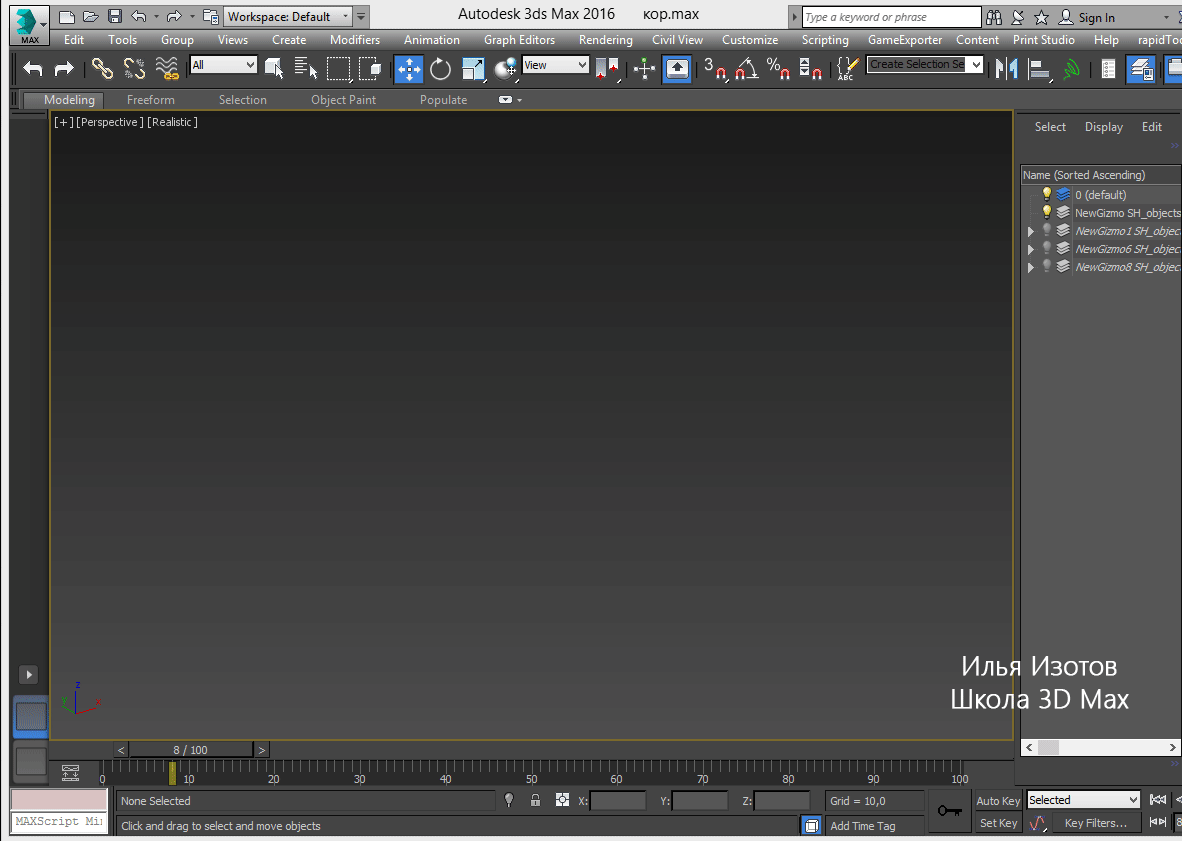Select the Select Object tool

[273, 68]
